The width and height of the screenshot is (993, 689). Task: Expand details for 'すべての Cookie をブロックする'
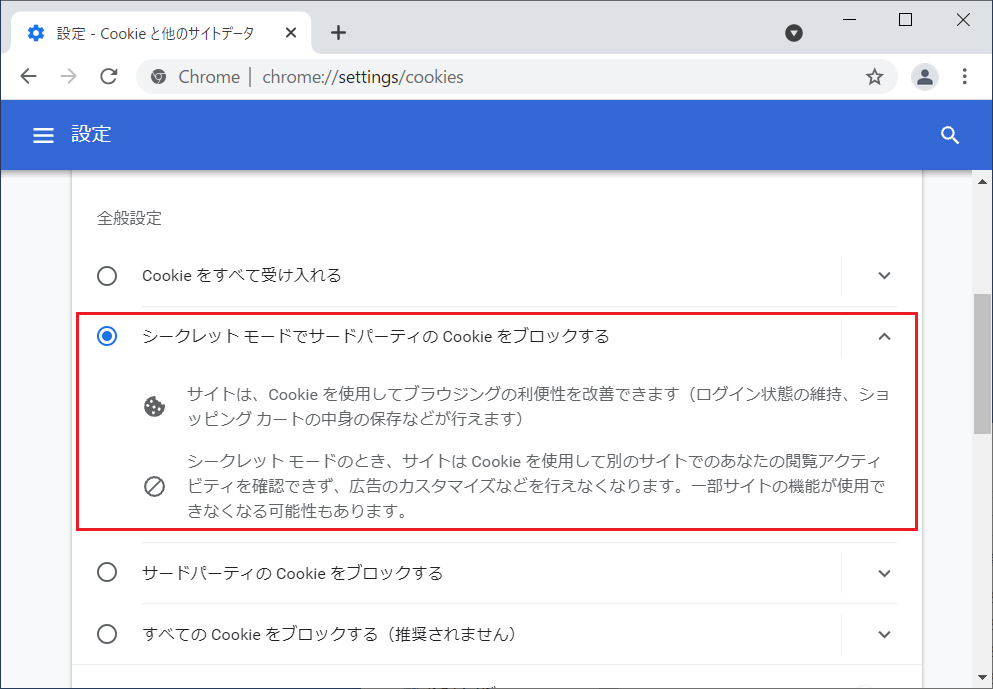point(884,634)
